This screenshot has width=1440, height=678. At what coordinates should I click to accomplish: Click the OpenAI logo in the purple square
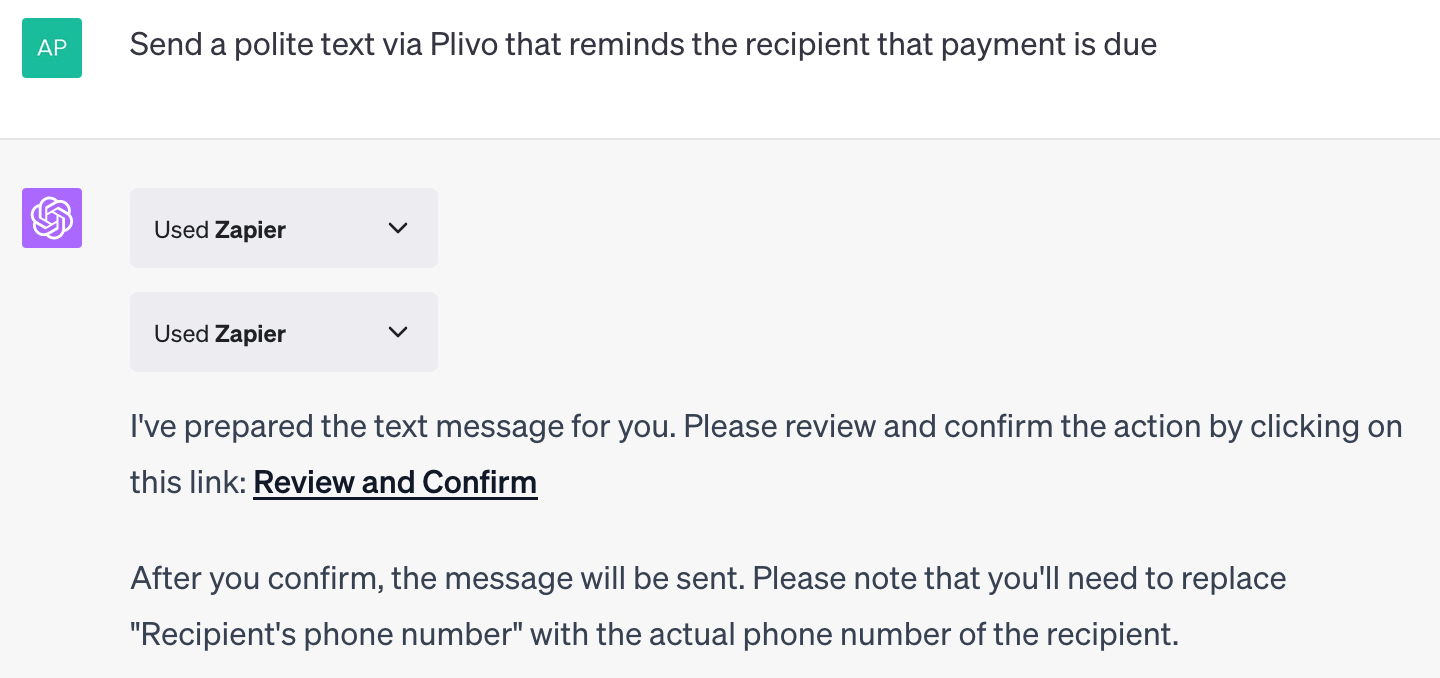(x=51, y=217)
